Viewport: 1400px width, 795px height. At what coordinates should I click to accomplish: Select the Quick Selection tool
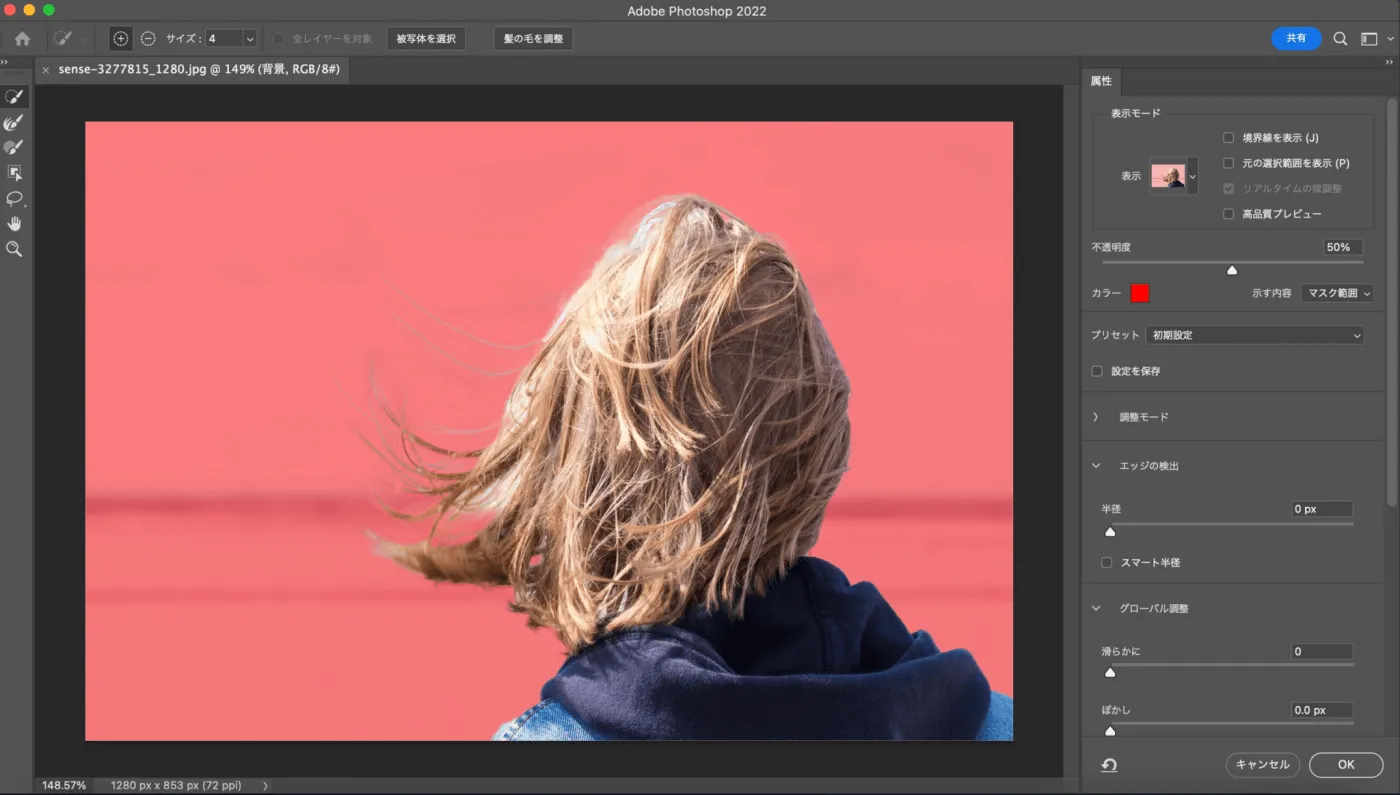(14, 97)
